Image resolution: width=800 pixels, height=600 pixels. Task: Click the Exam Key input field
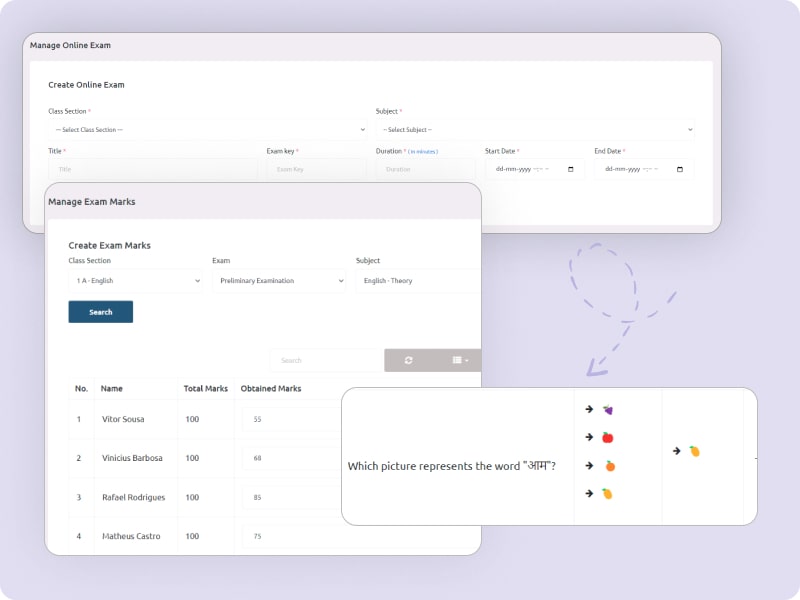coord(316,169)
